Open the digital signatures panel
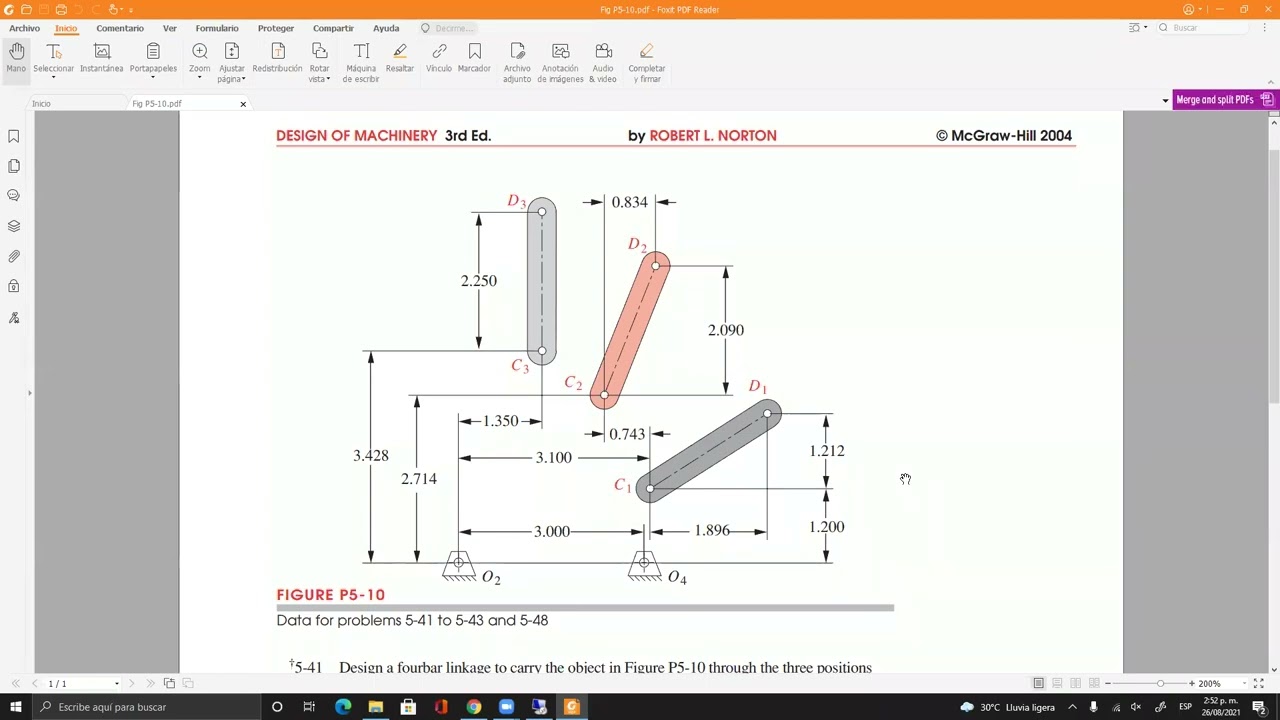This screenshot has height=720, width=1280. click(x=14, y=318)
